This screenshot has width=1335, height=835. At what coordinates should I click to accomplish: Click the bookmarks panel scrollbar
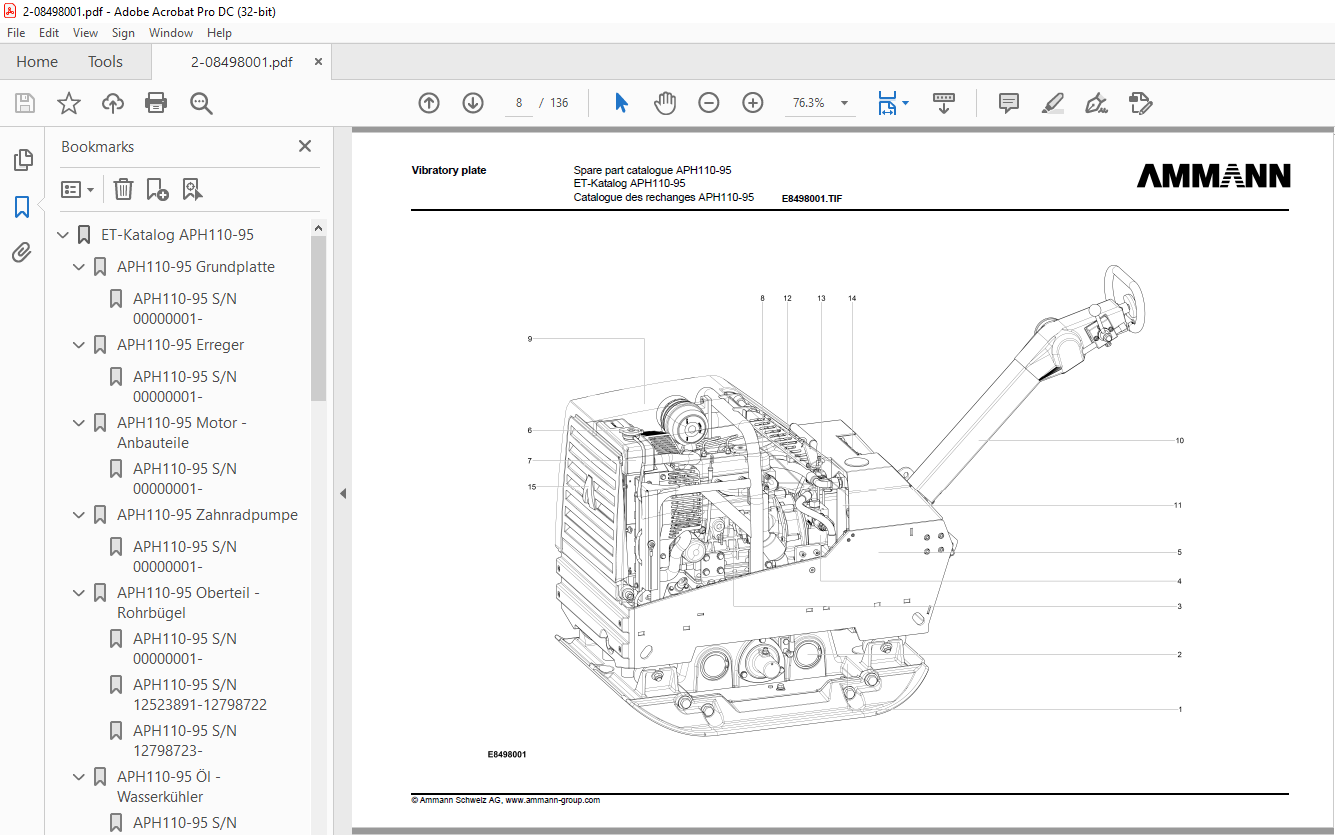click(318, 319)
